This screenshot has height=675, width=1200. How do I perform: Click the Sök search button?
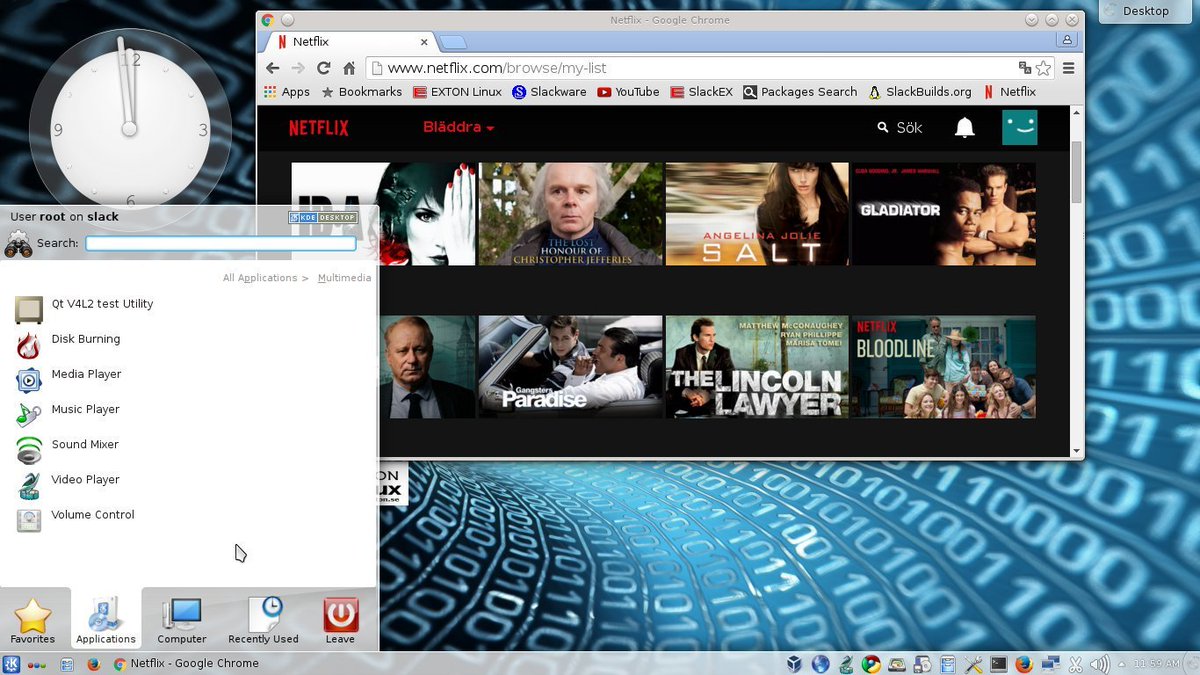[x=899, y=128]
